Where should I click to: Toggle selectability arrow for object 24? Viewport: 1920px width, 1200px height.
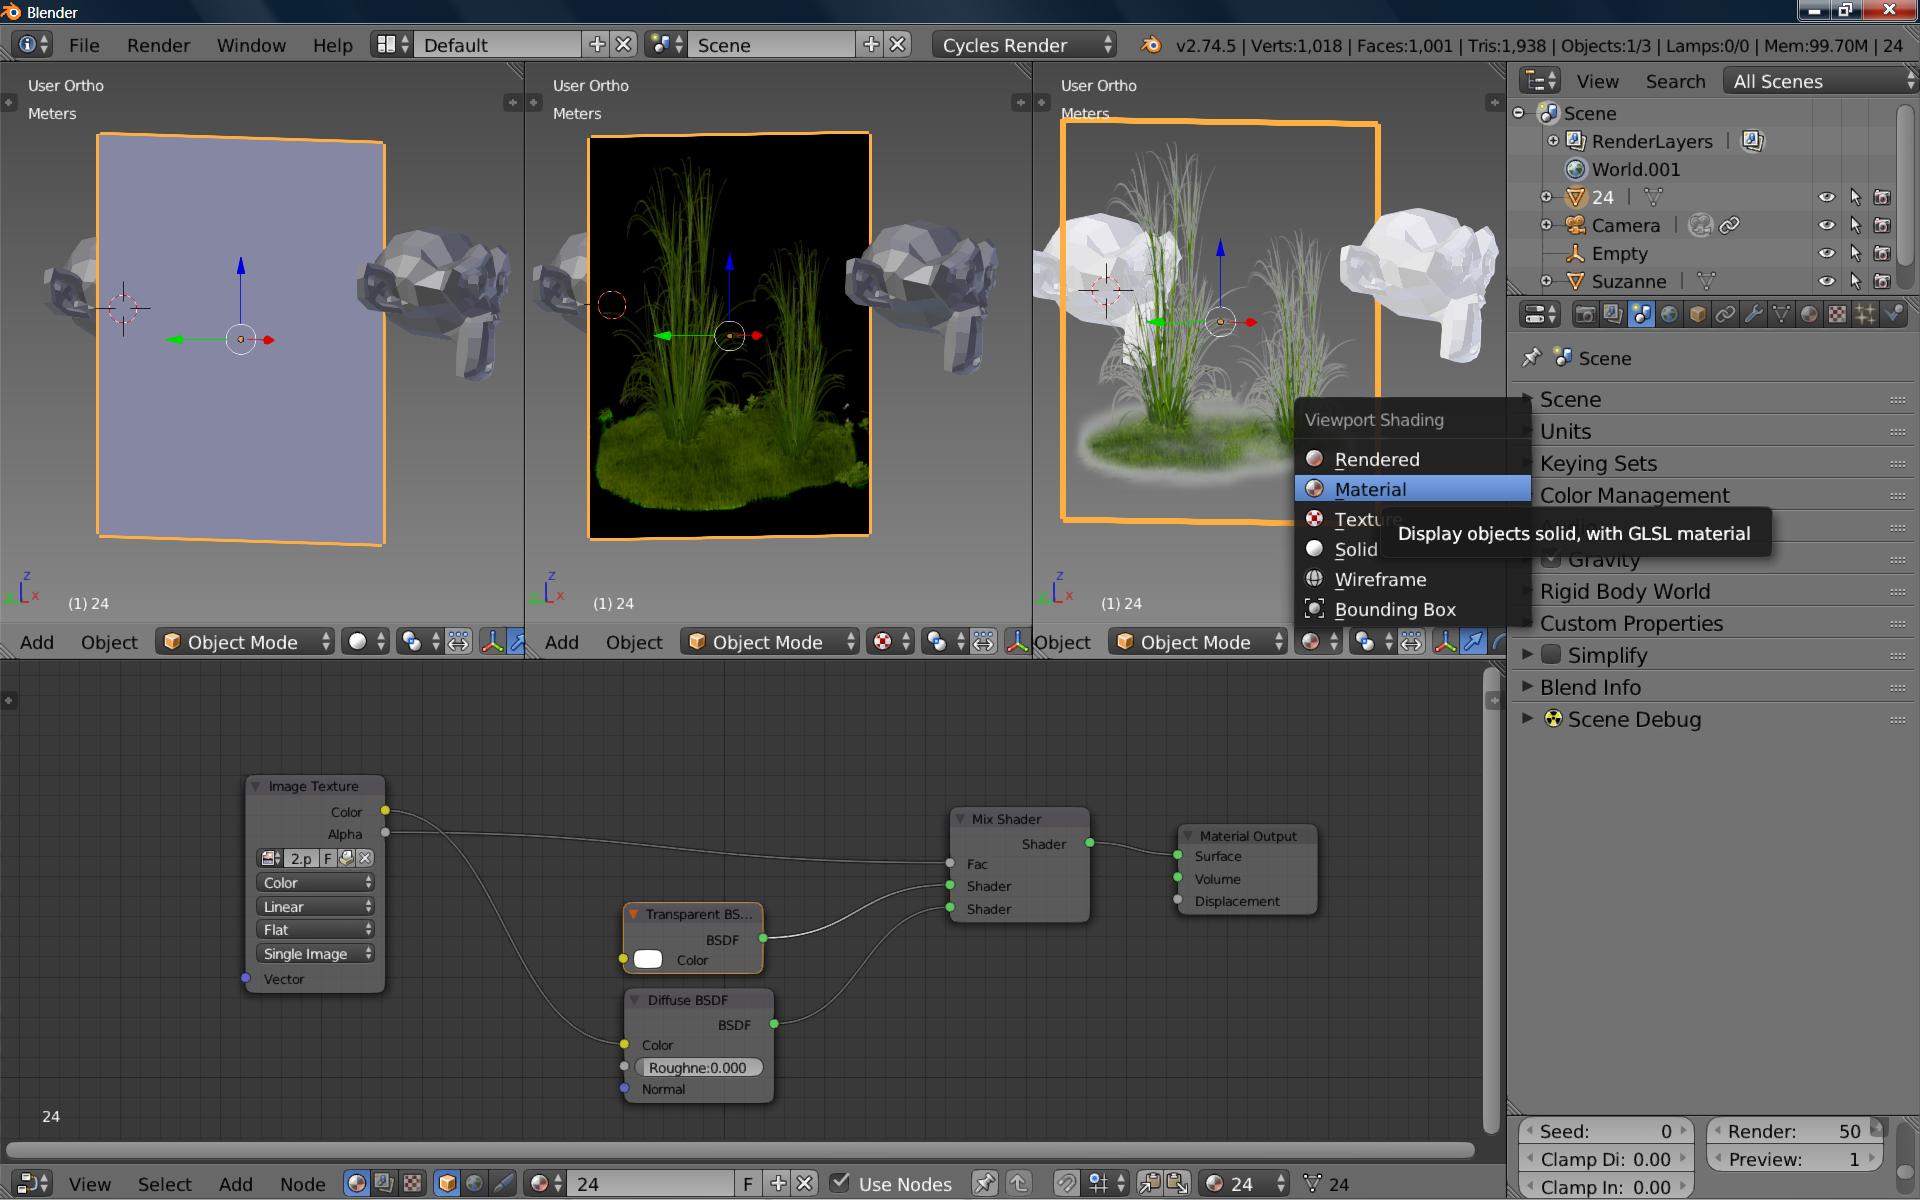coord(1855,197)
